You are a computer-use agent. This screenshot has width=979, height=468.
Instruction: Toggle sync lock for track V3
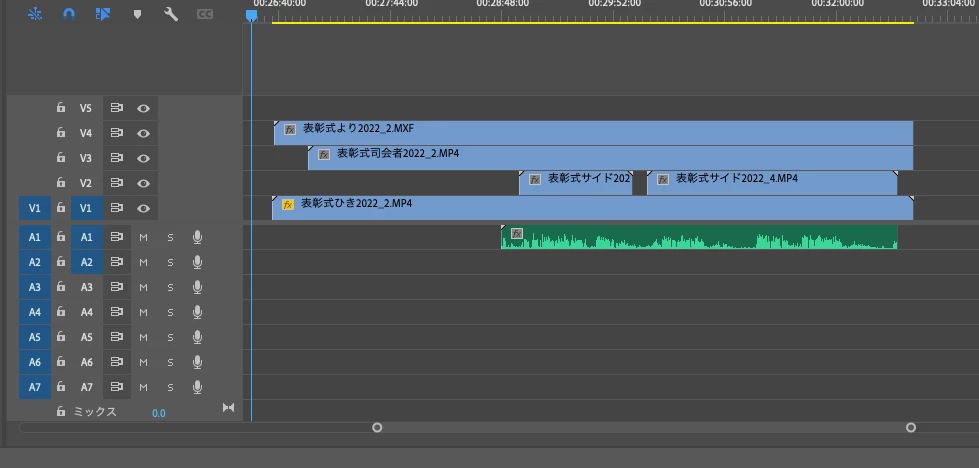pyautogui.click(x=117, y=158)
